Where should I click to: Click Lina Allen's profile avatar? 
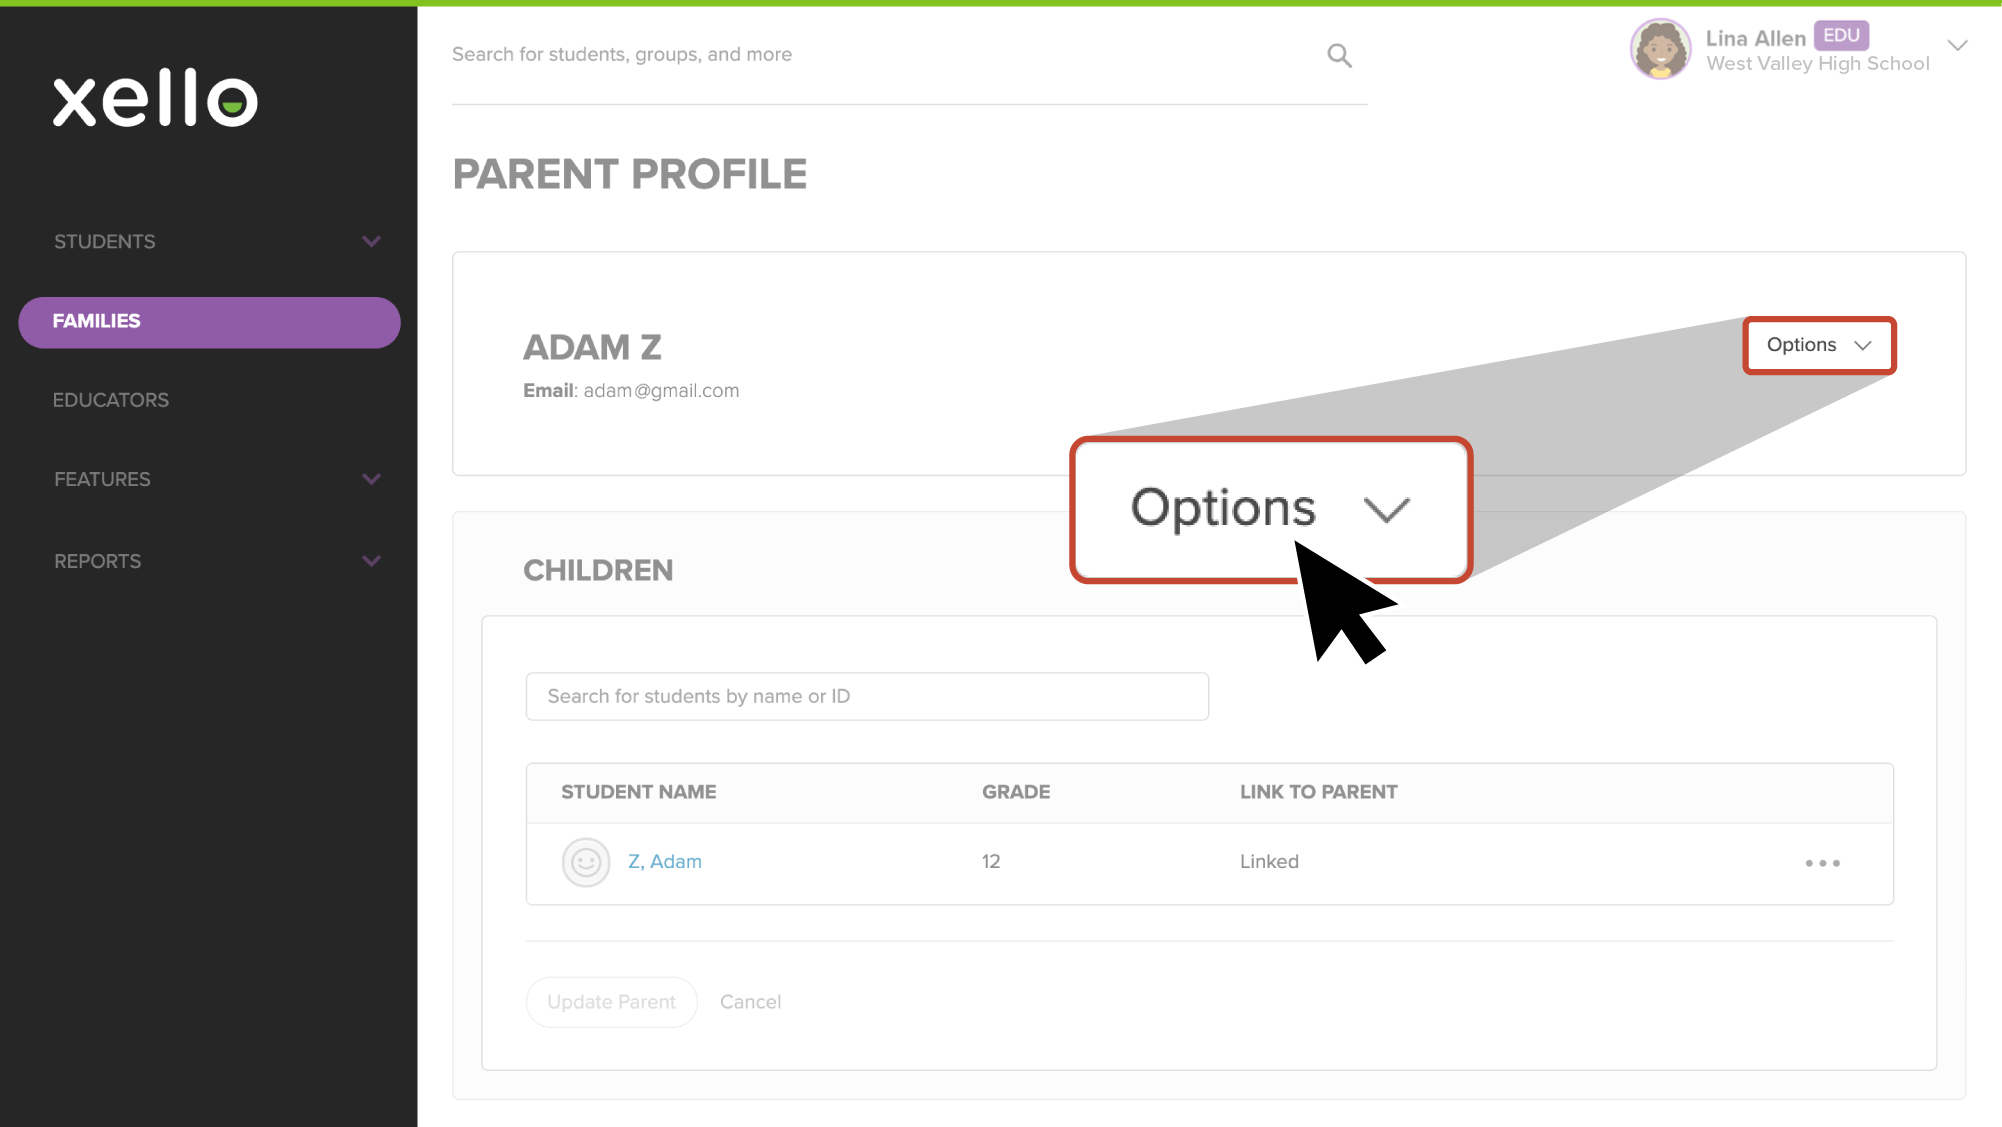[1660, 49]
